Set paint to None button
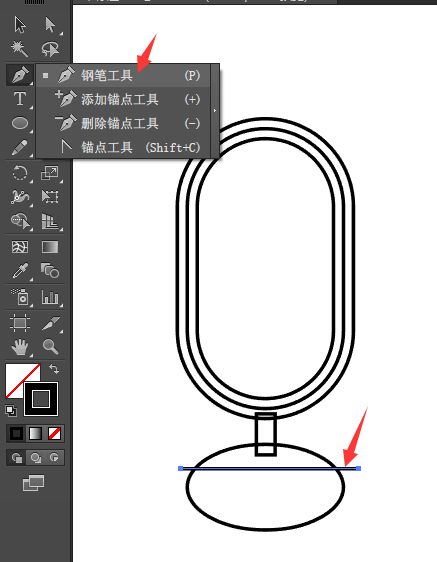Image resolution: width=437 pixels, height=562 pixels. [54, 434]
